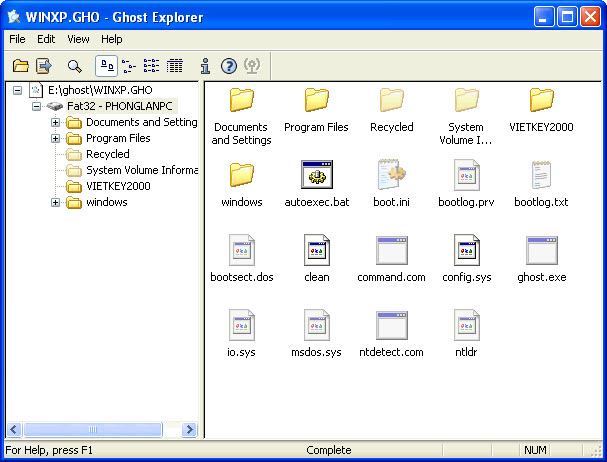Click 'For Help, press F1' status text
Viewport: 607px width, 462px height.
(49, 450)
